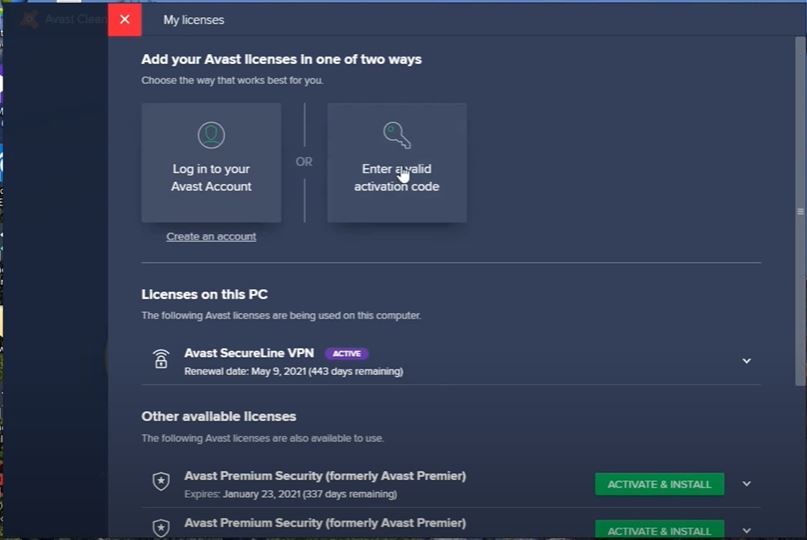Click shield icon of license expiring January 23, 2021

coord(161,481)
